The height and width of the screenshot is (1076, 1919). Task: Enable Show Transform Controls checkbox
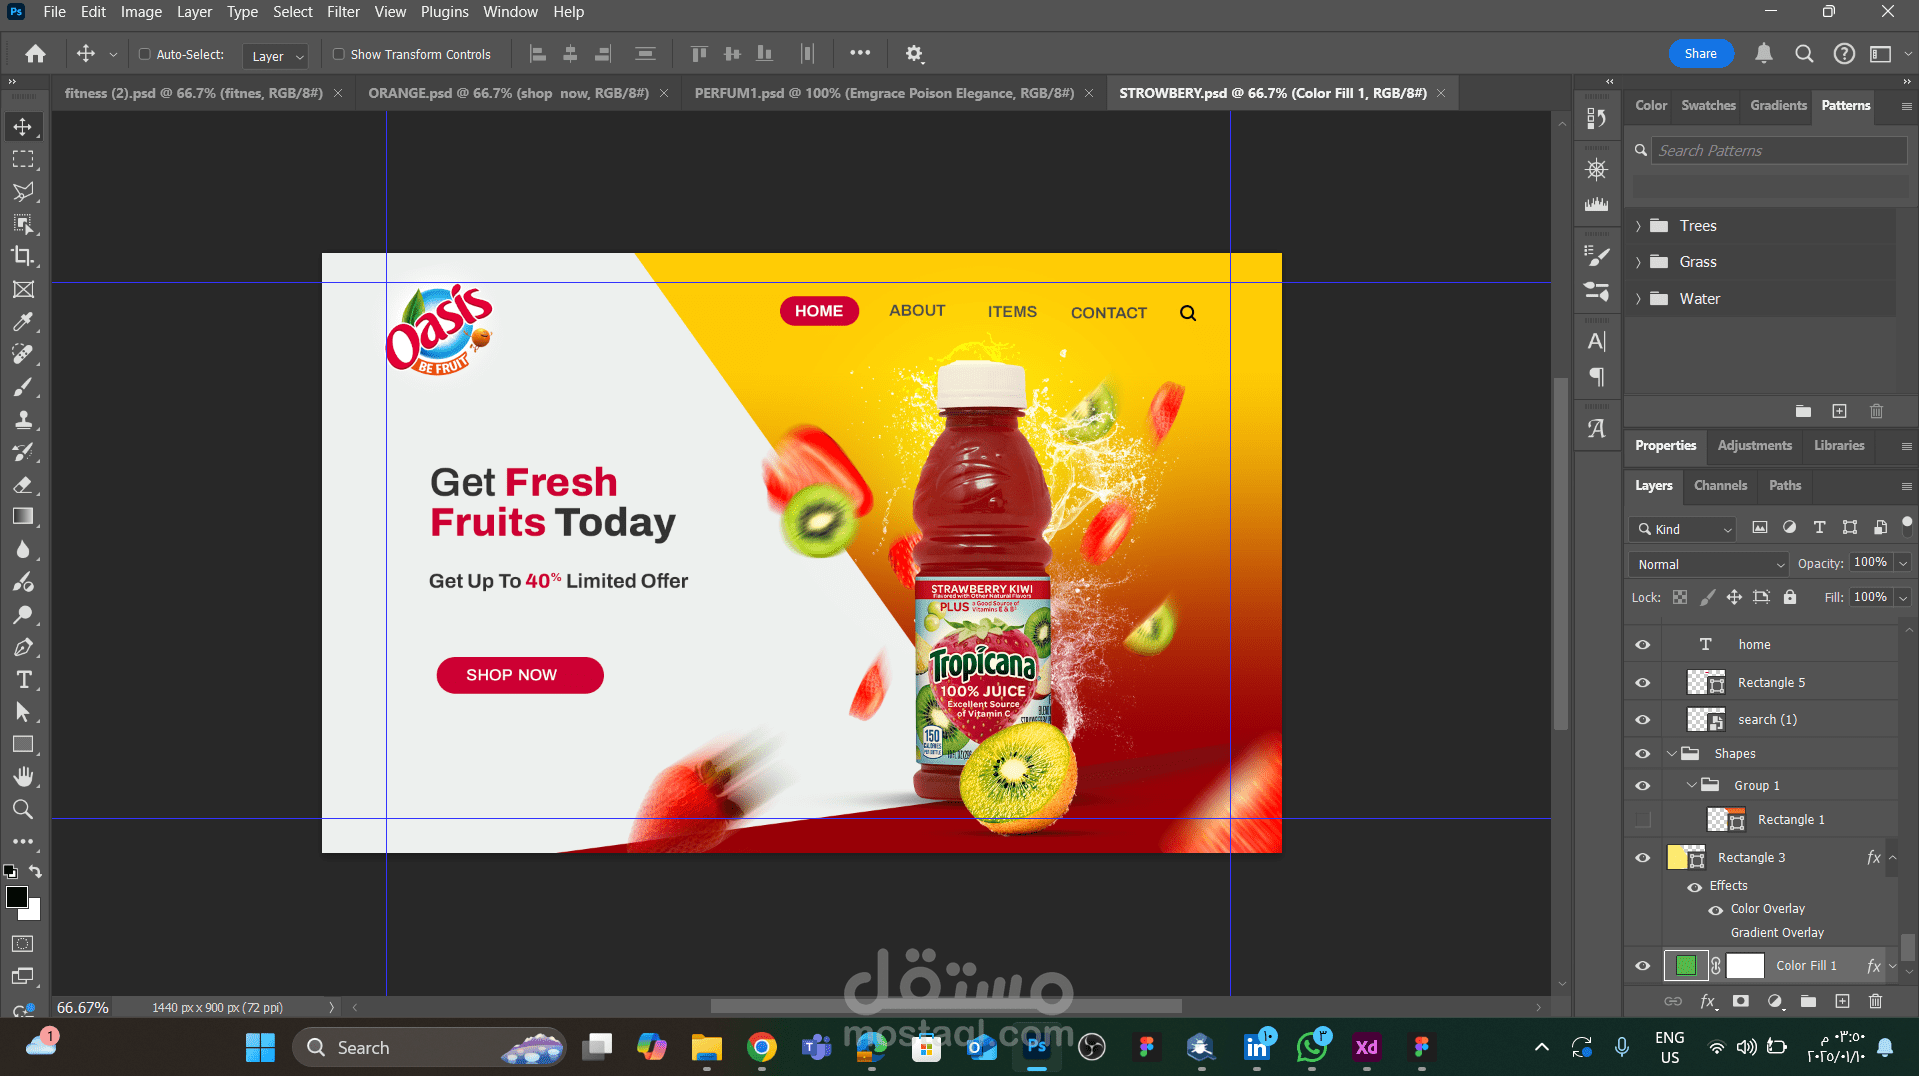point(339,54)
